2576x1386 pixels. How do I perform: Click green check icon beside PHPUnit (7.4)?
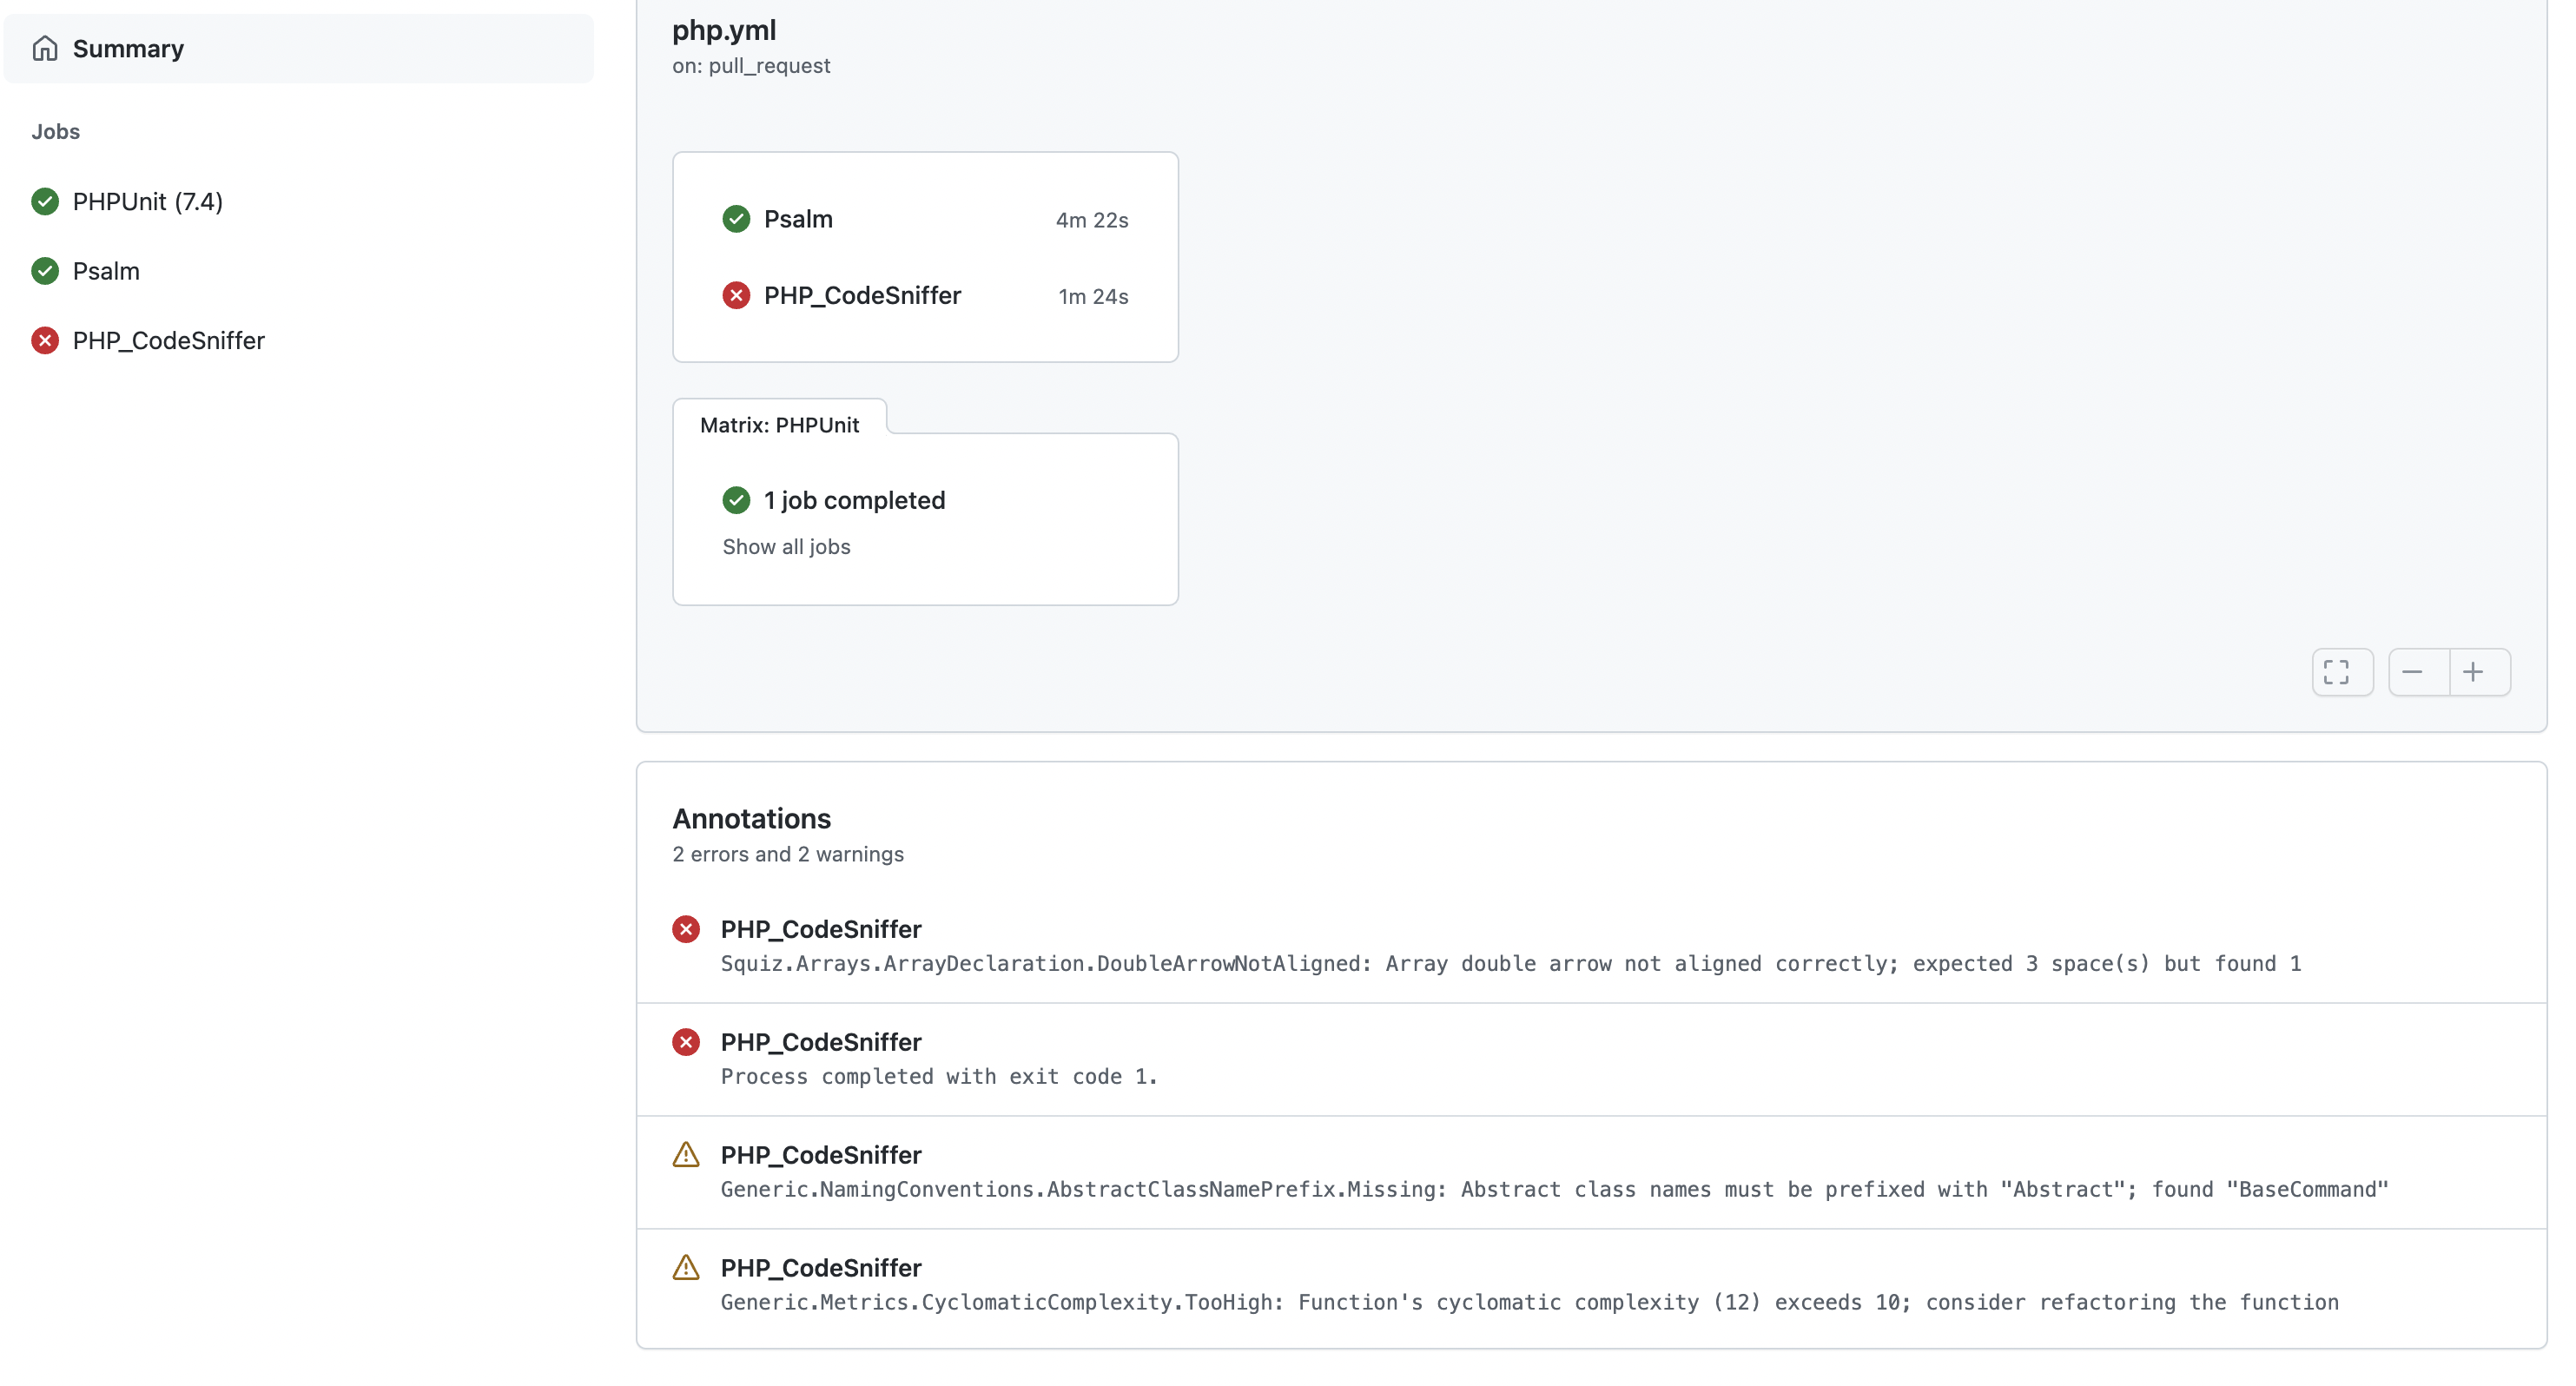pos(45,201)
